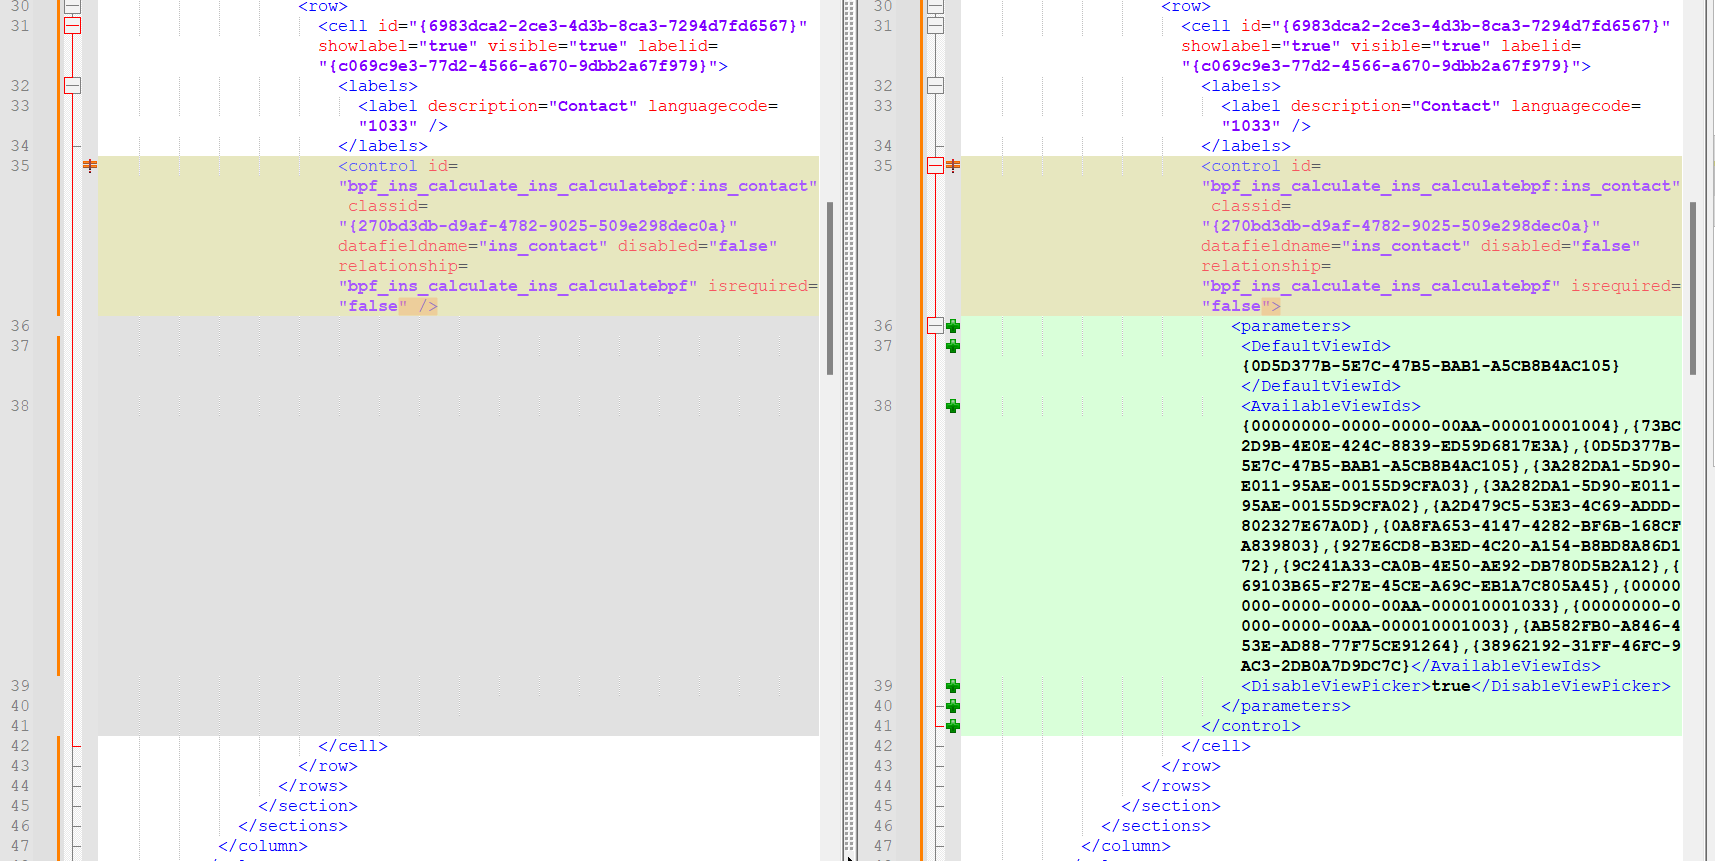The width and height of the screenshot is (1715, 861).
Task: Click the green added-line plus on line 37
Action: pyautogui.click(x=953, y=346)
